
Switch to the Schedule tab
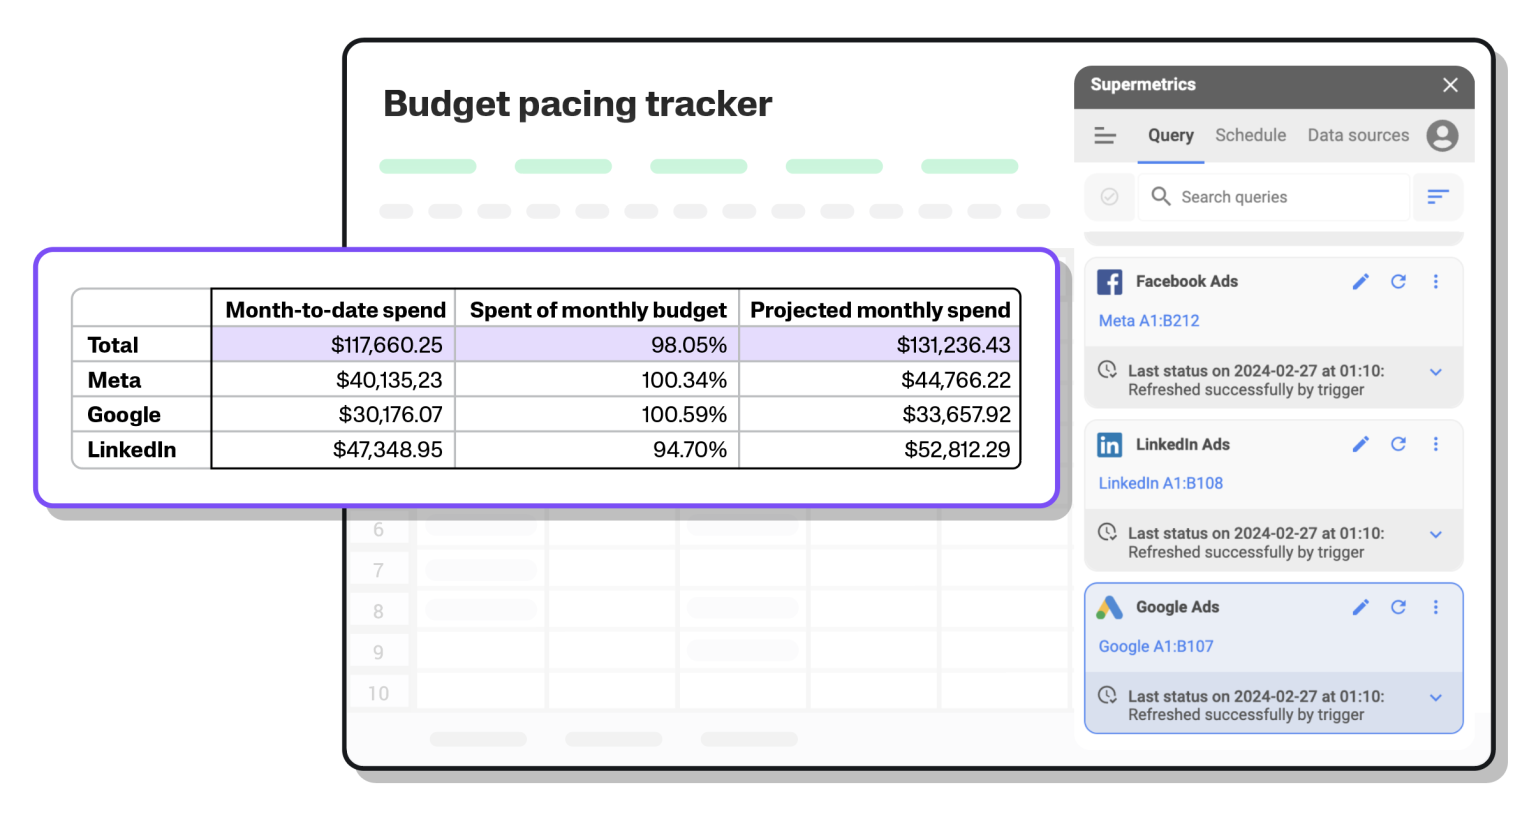1250,135
